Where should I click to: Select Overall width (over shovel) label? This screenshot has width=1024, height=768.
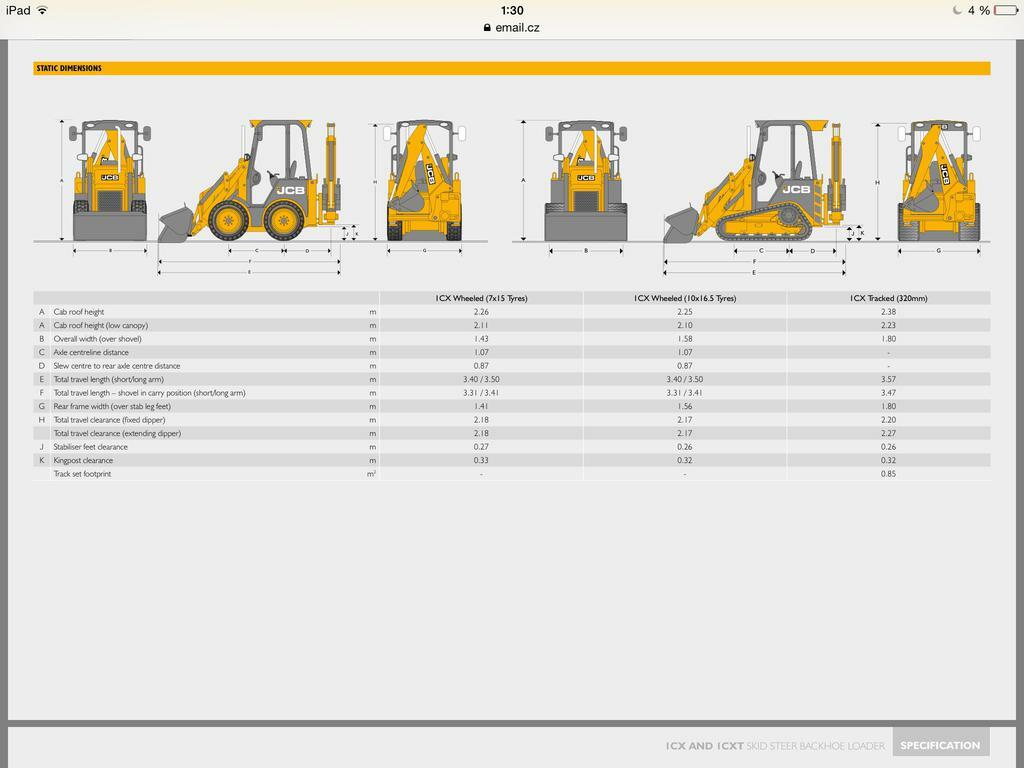point(97,339)
